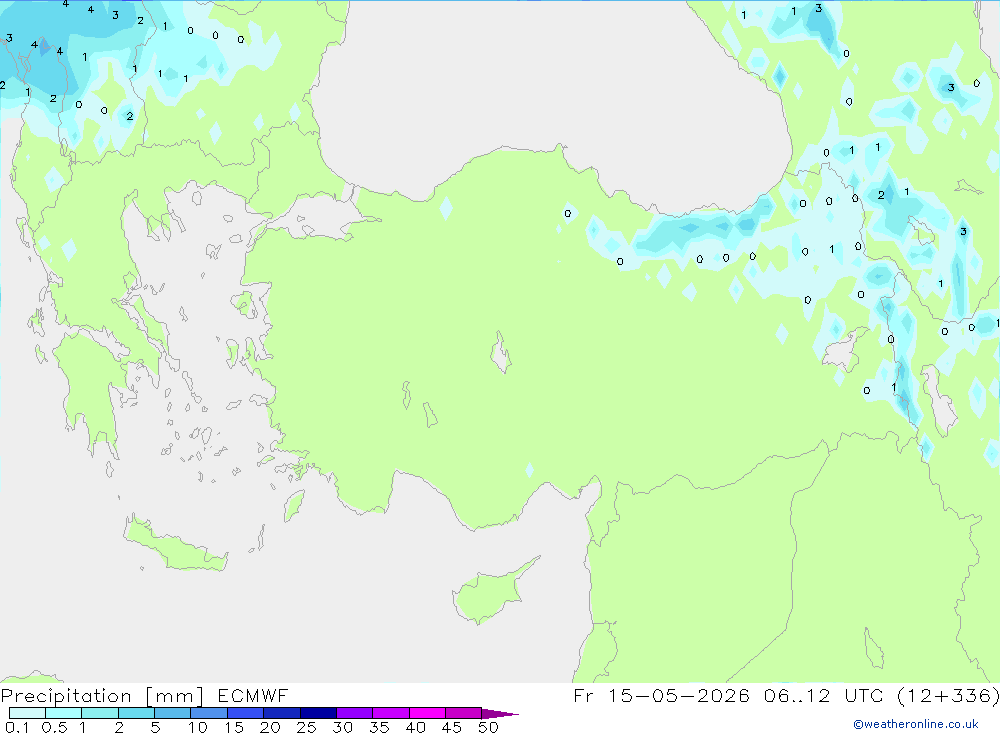Select the 35–40 mm violet swatch
Viewport: 1000px width, 733px height.
391,713
